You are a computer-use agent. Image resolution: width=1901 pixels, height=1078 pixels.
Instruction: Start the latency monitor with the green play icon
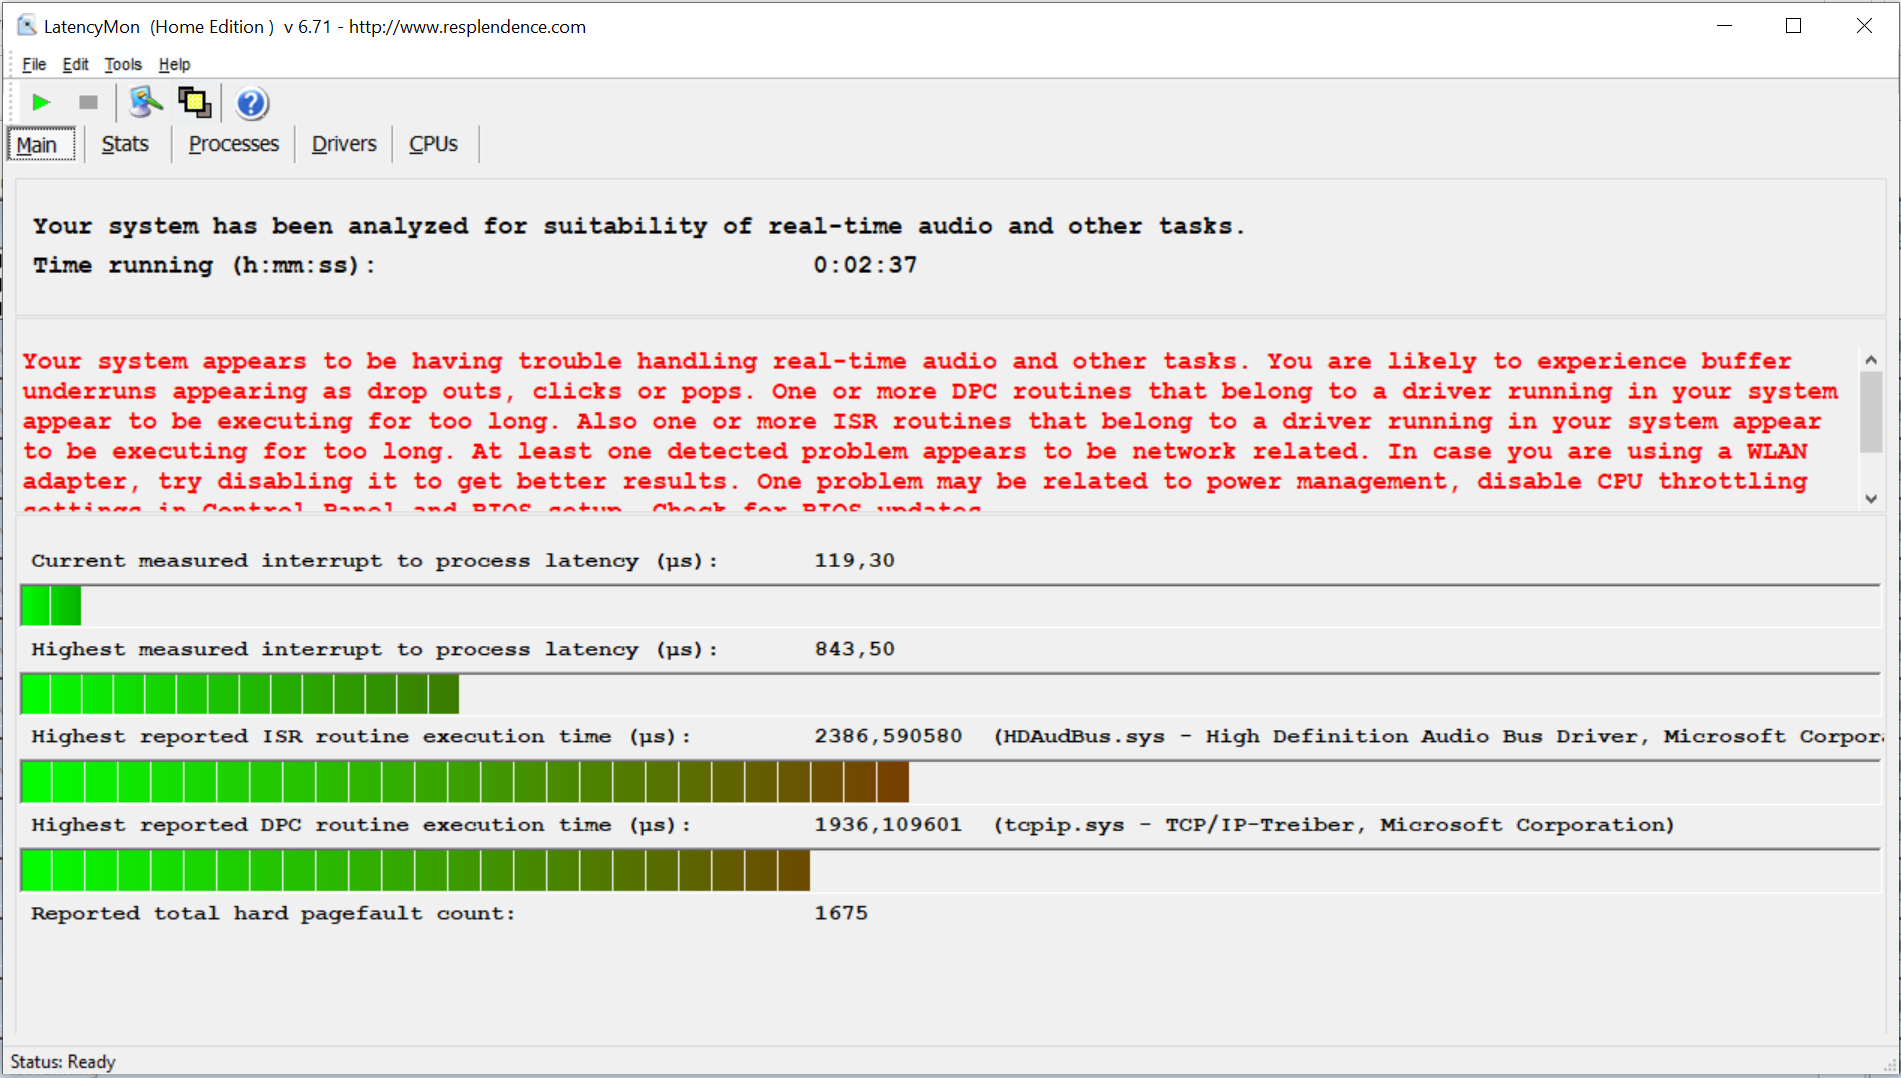[41, 102]
